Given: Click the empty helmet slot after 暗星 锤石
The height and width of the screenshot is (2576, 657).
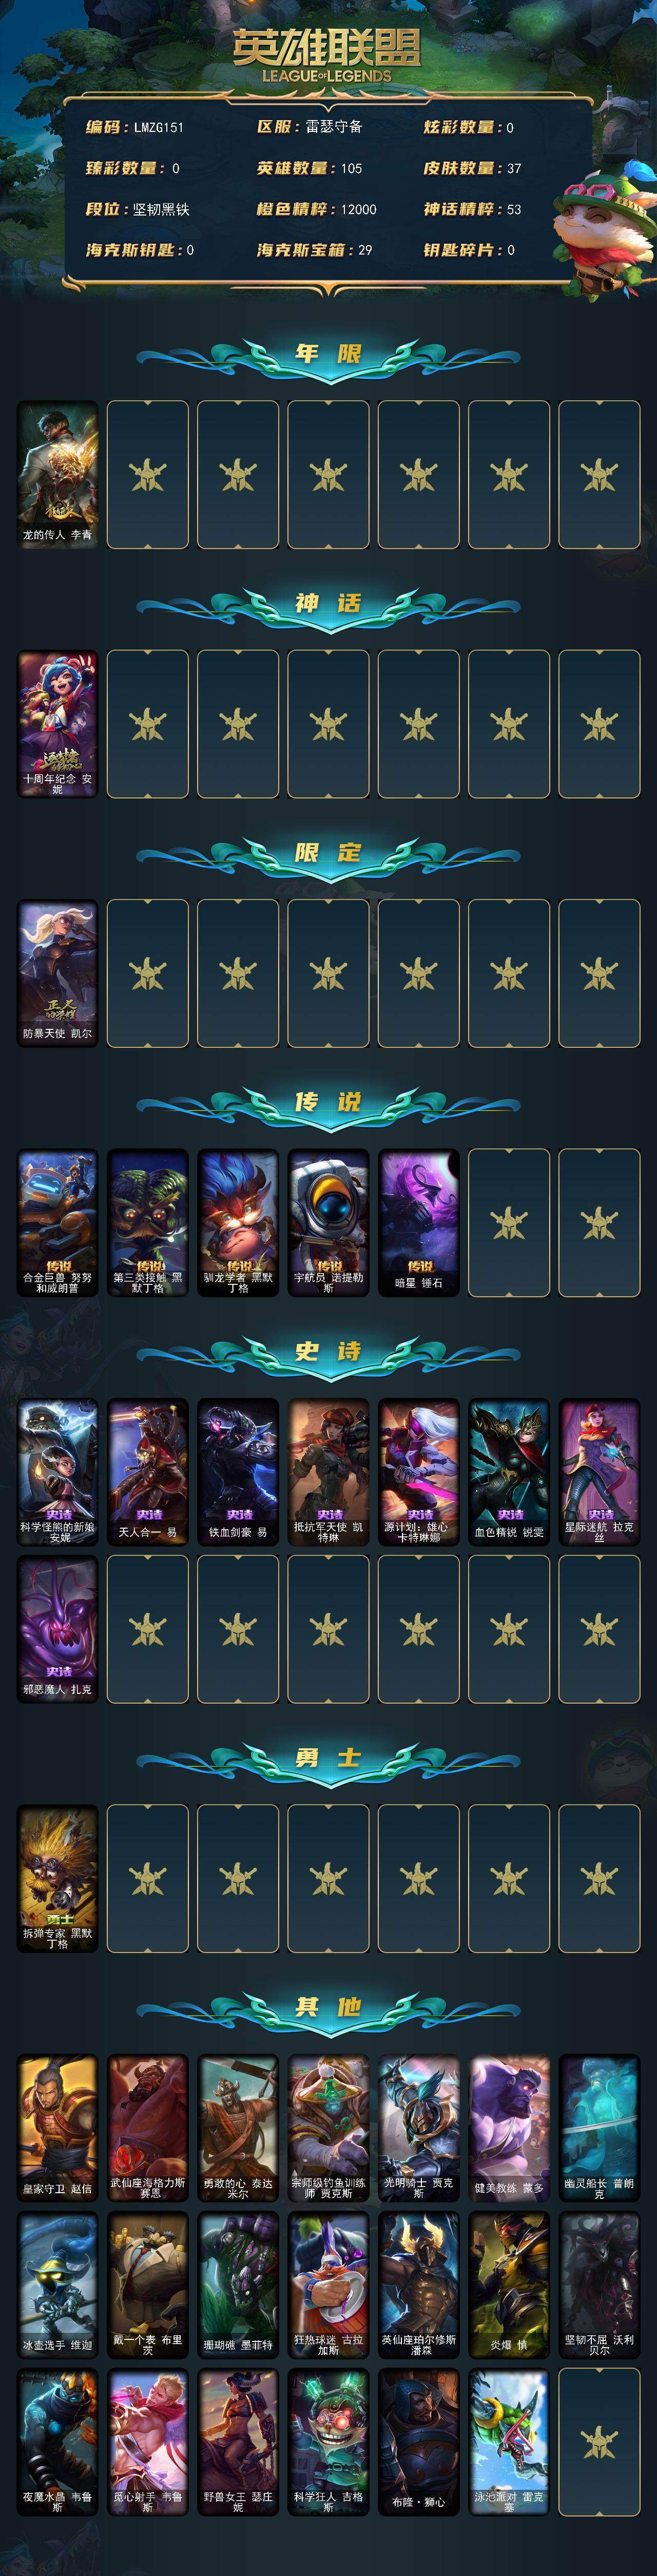Looking at the screenshot, I should coord(508,1223).
